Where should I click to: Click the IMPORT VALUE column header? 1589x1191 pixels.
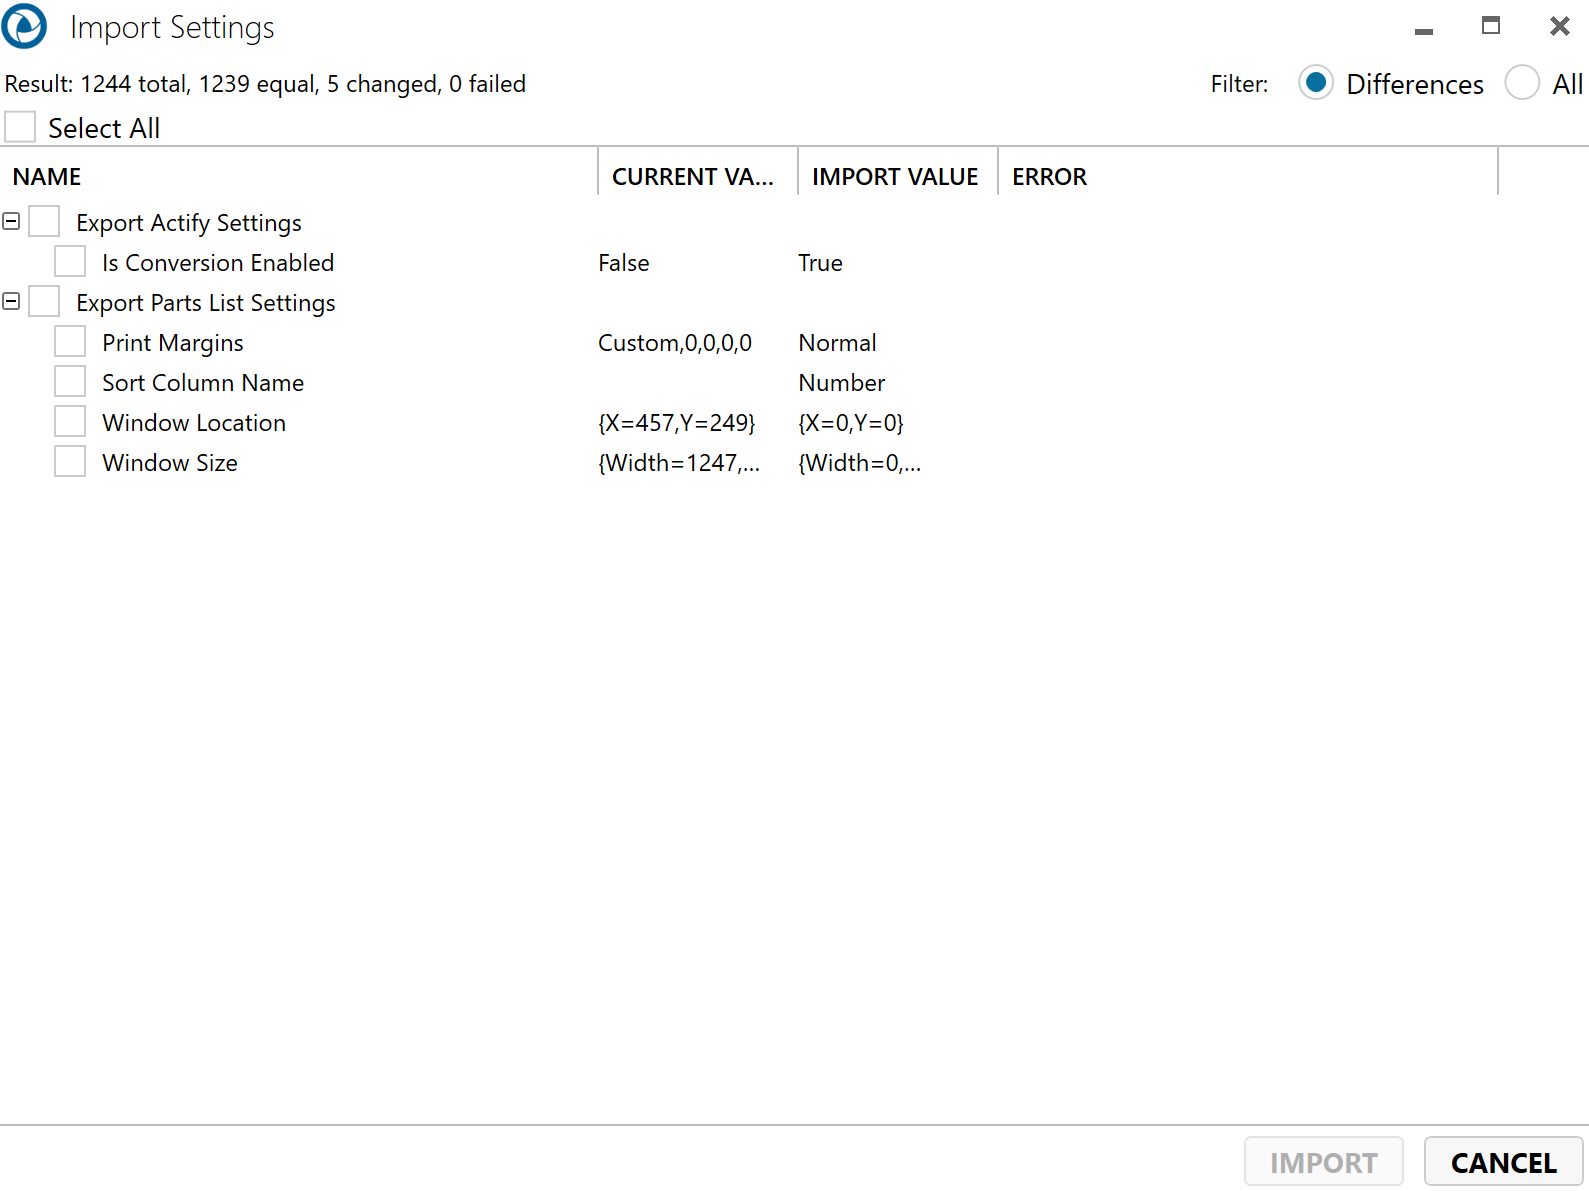895,177
